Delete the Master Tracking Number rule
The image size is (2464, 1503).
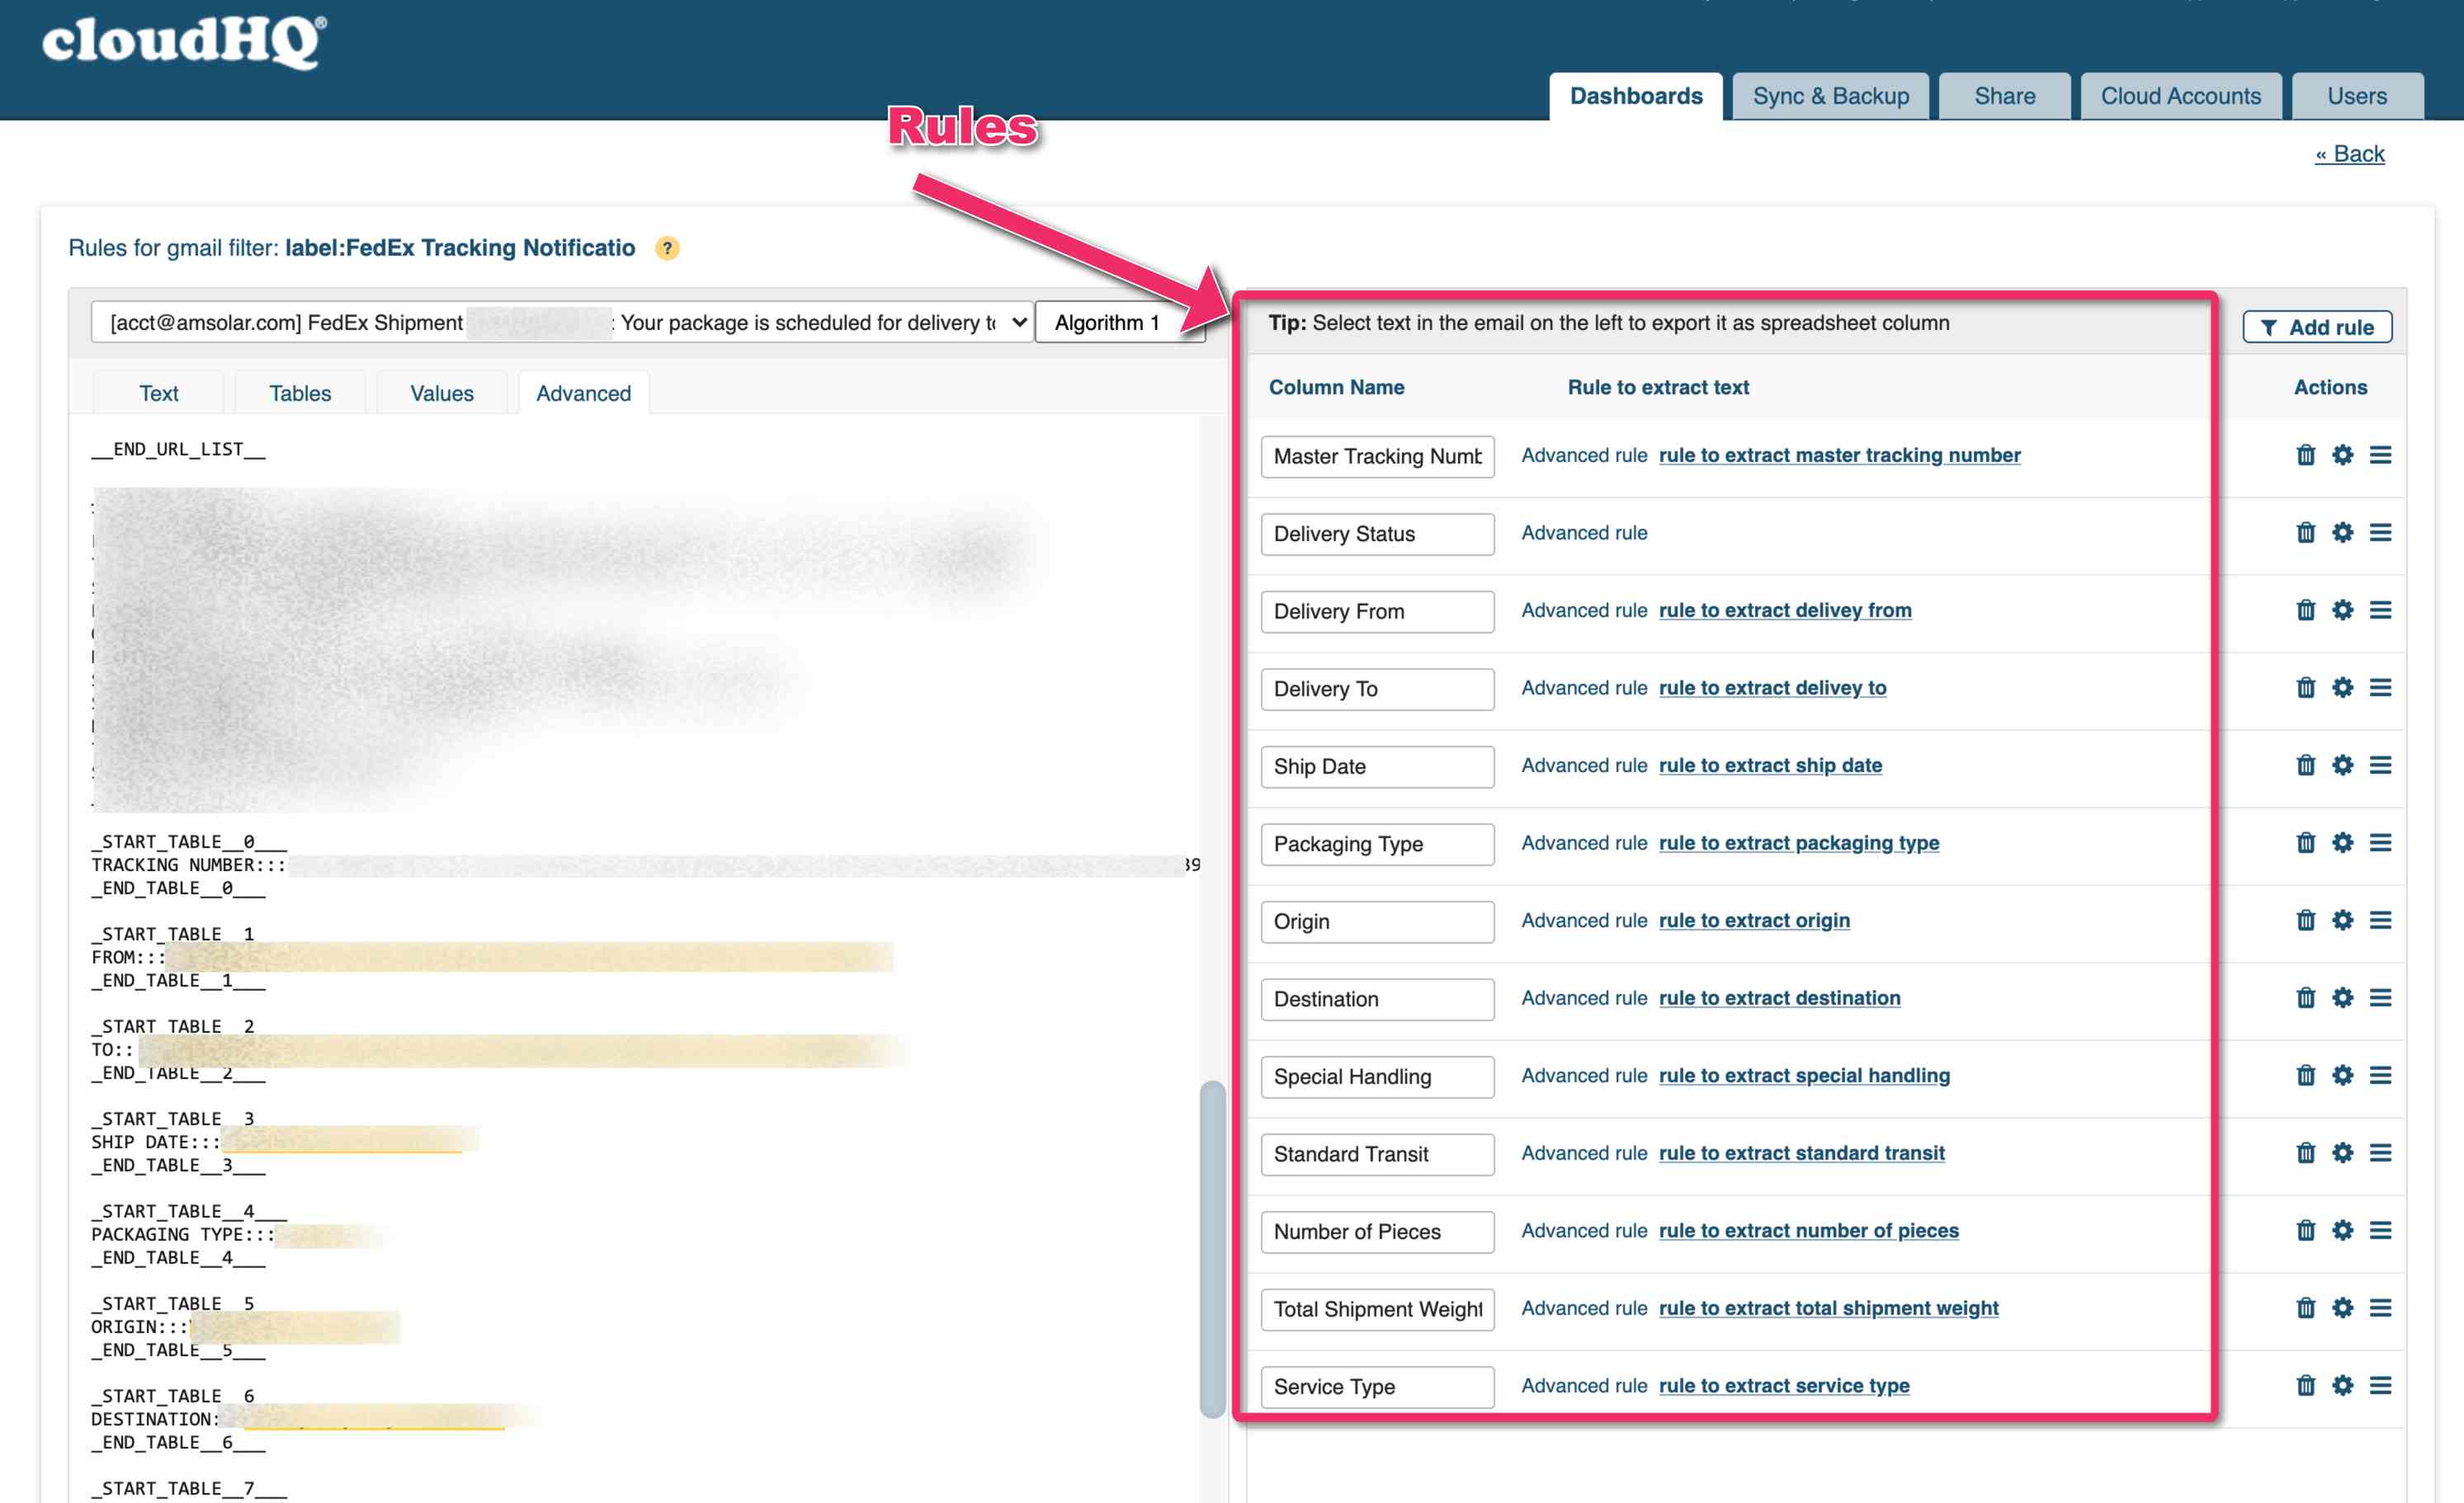(2305, 455)
